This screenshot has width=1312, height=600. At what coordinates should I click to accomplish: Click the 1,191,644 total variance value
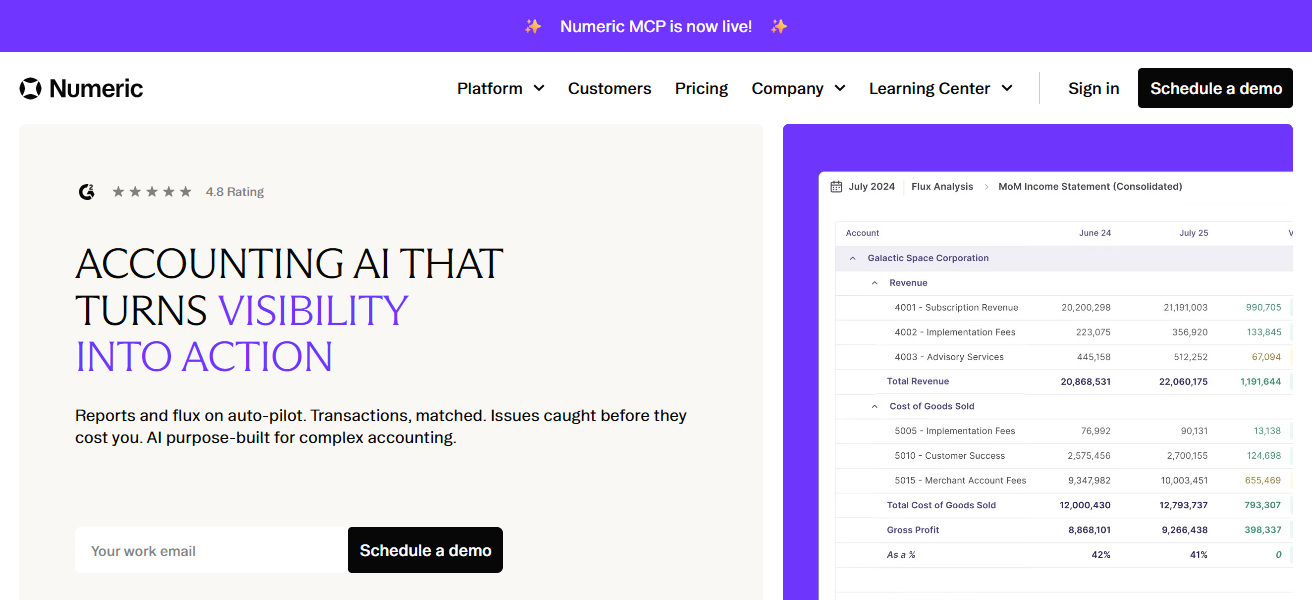(1260, 381)
